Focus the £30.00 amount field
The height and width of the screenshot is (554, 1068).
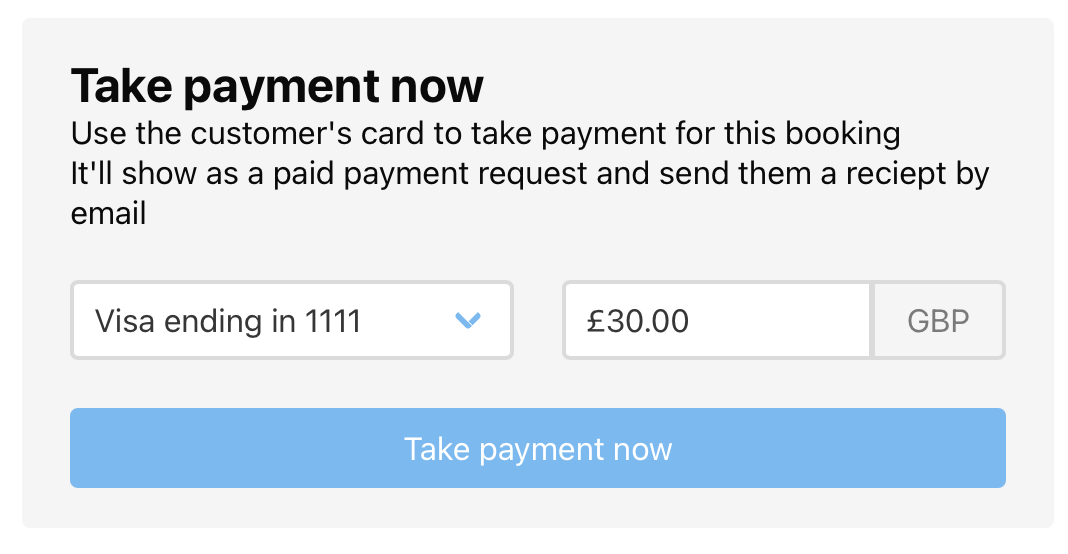click(x=717, y=320)
